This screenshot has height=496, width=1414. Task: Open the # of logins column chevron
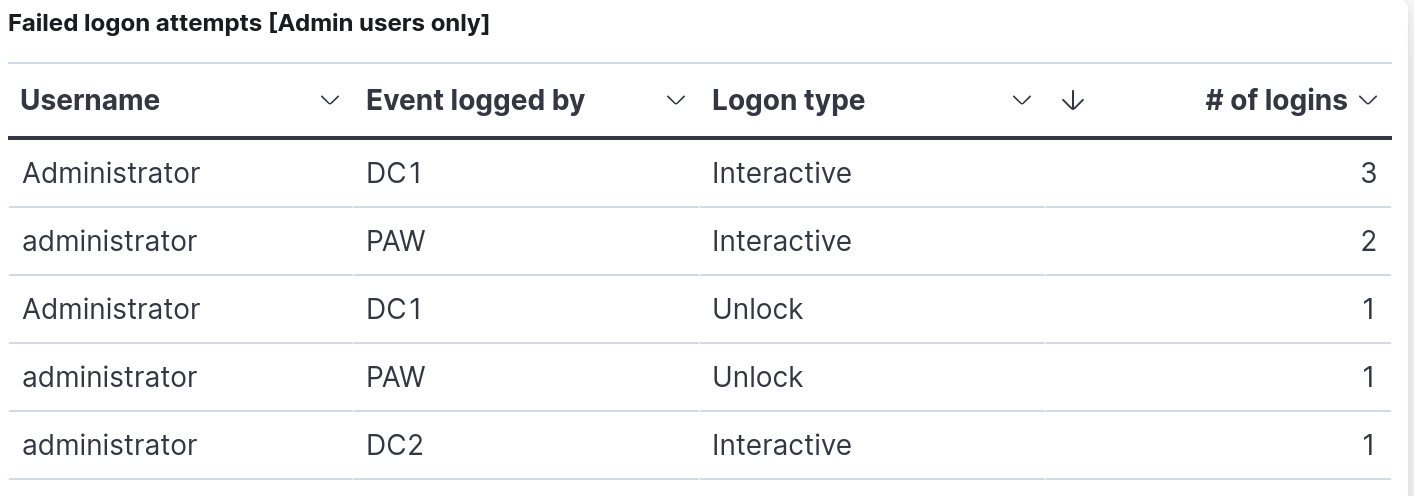coord(1369,100)
